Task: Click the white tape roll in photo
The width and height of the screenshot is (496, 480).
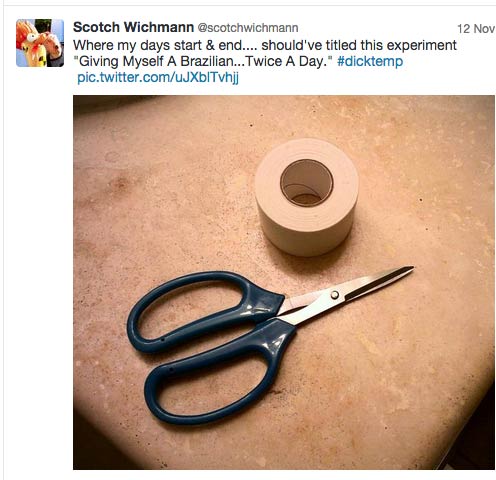Action: [307, 197]
